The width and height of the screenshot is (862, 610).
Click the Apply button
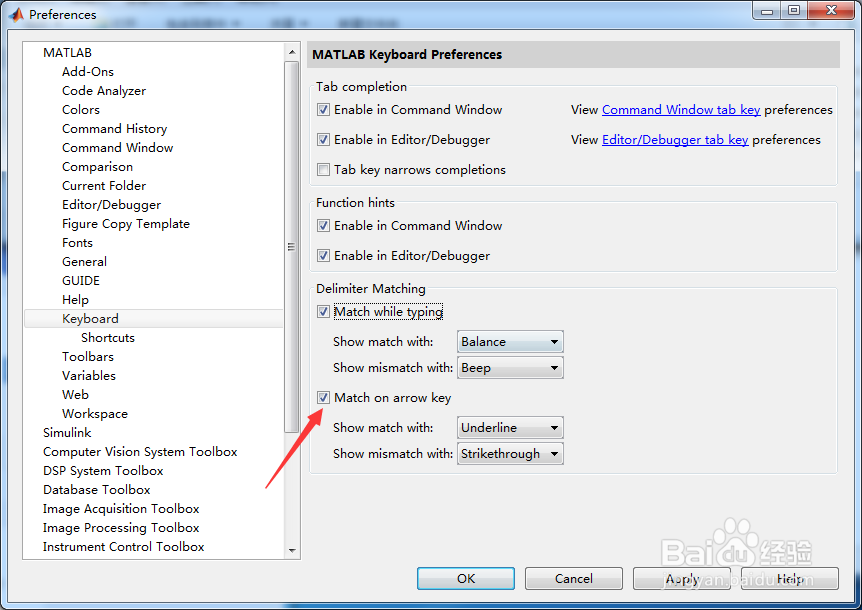coord(682,579)
